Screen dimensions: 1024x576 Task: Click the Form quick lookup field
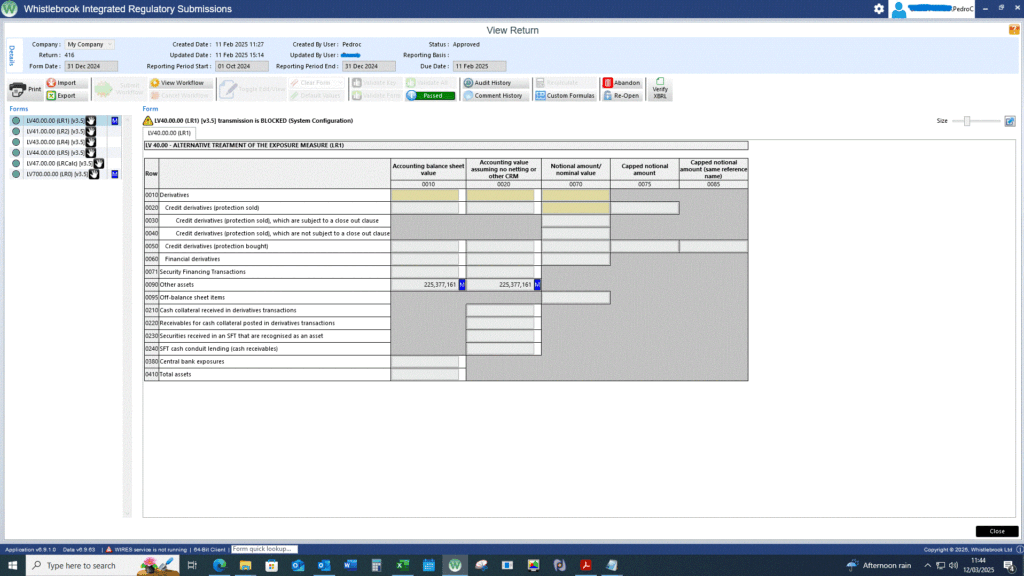(263, 549)
